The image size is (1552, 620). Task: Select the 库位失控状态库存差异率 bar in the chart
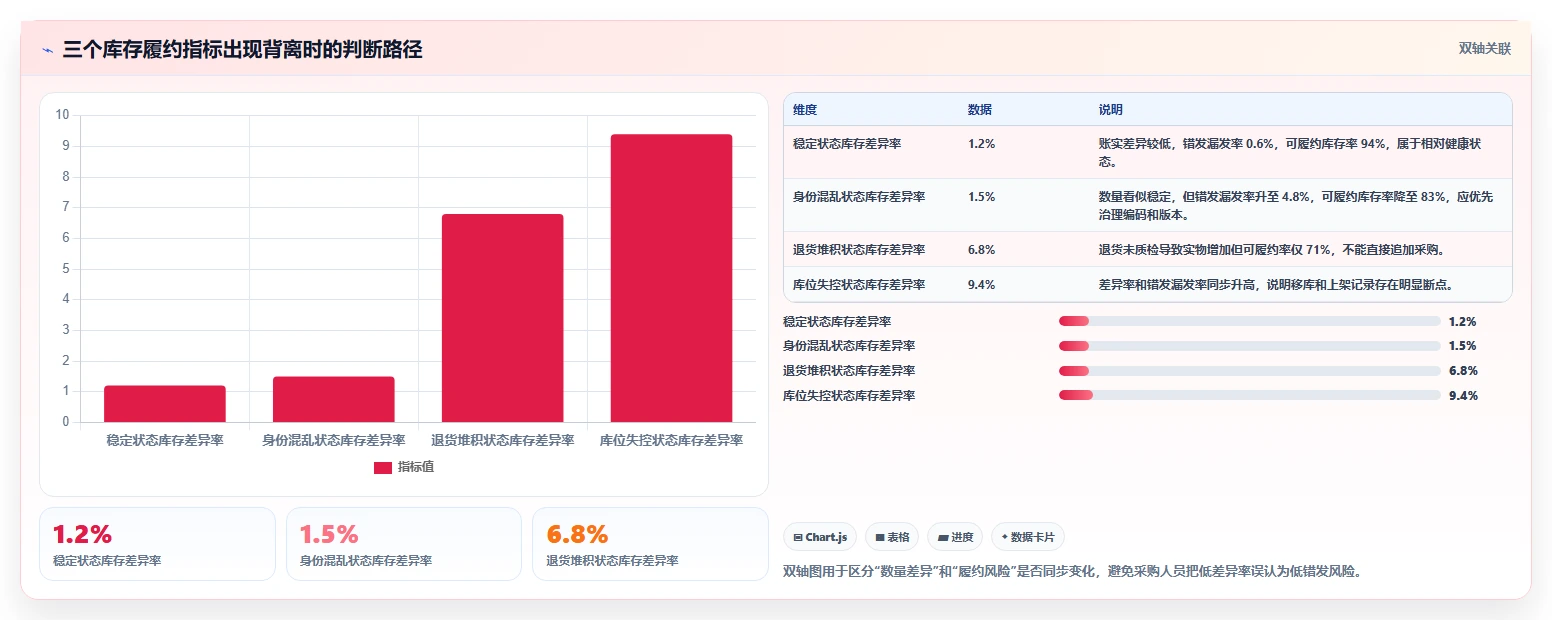(x=672, y=278)
